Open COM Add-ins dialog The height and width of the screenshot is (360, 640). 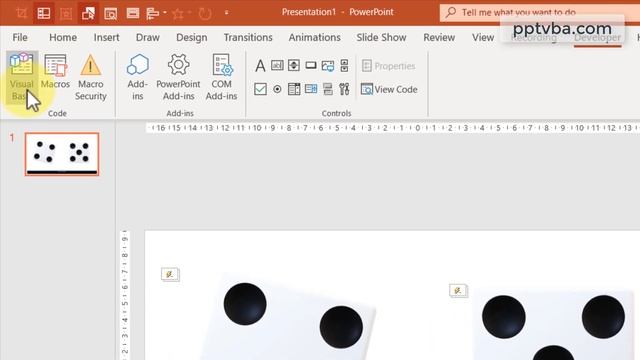[221, 78]
